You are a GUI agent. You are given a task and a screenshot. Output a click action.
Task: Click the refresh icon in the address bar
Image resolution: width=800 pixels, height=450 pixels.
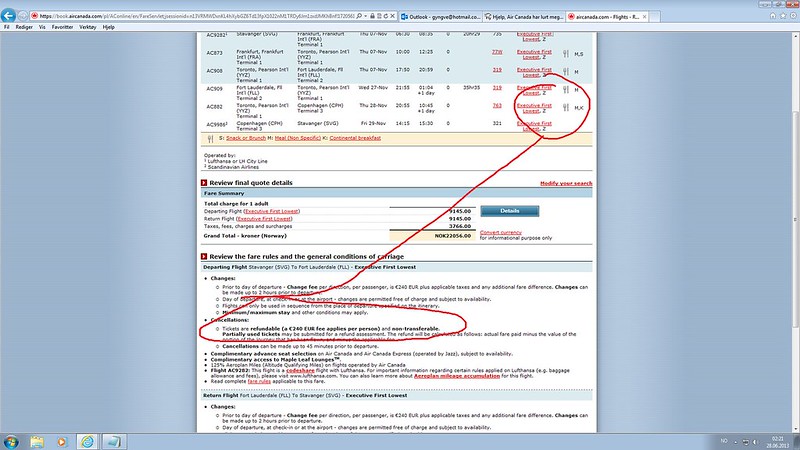(x=386, y=16)
